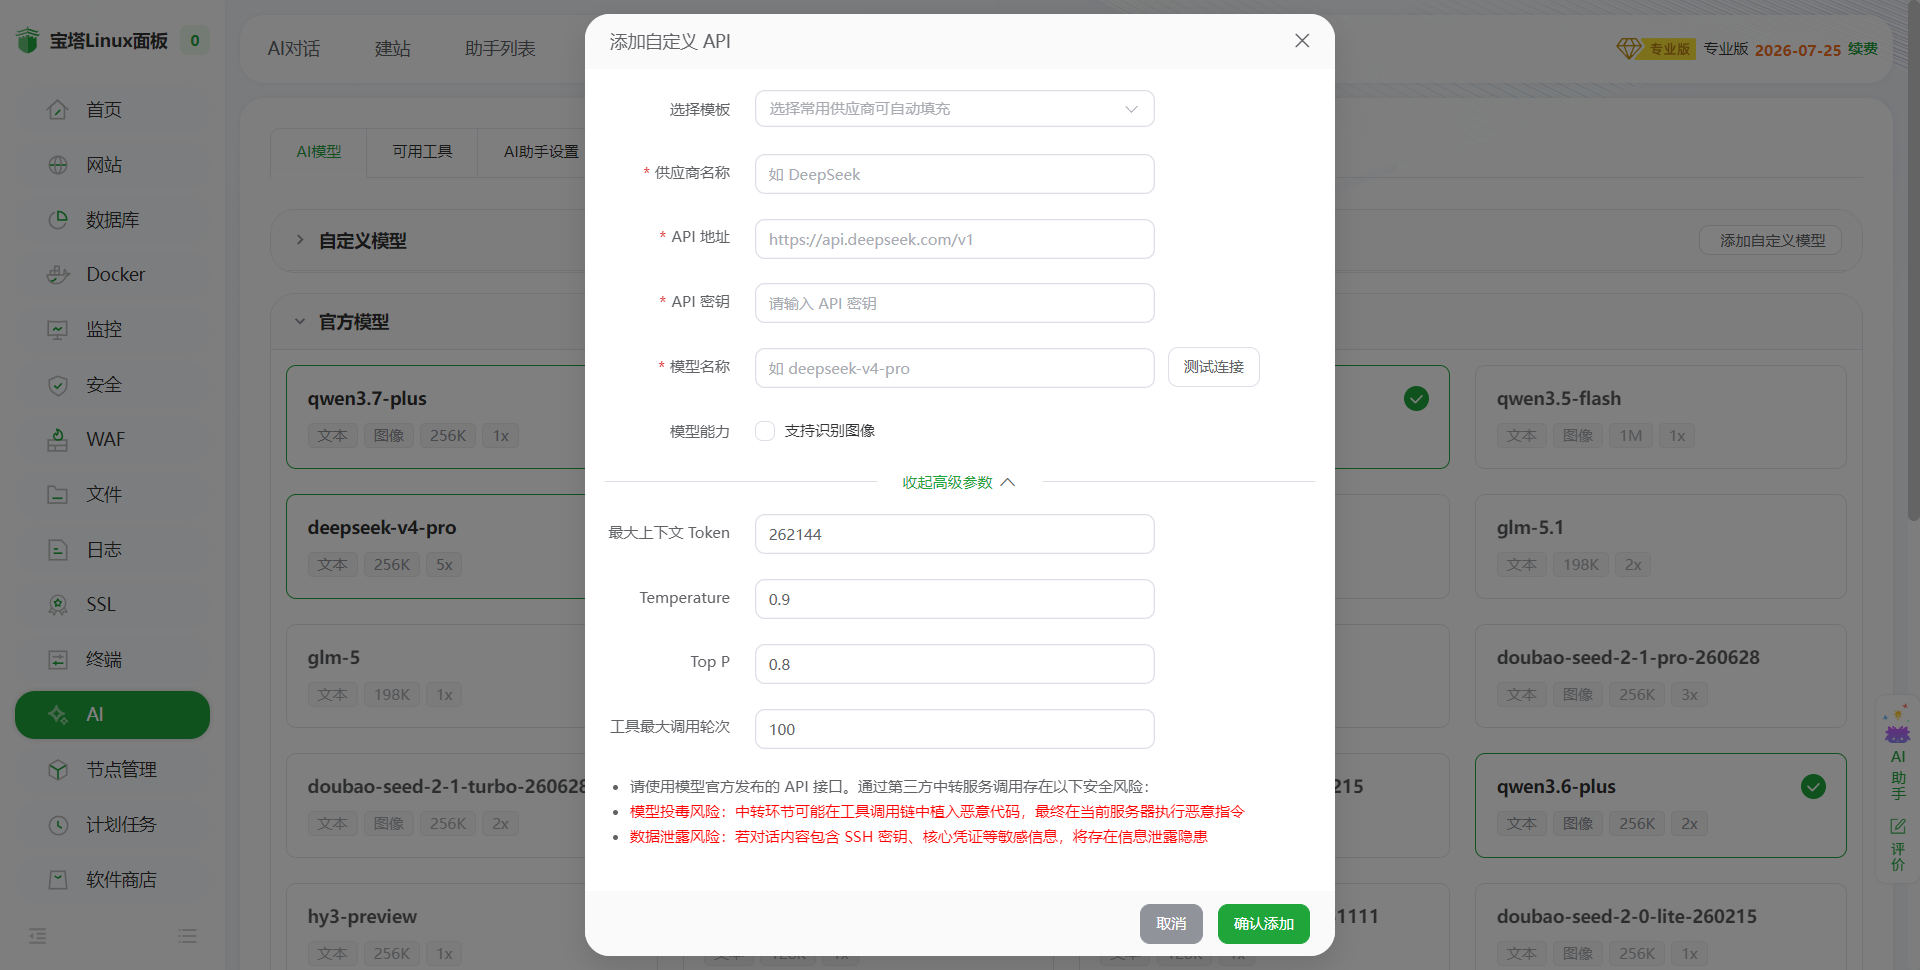Click the 工具最大调用轮次 field showing 100
The height and width of the screenshot is (970, 1920).
[954, 729]
